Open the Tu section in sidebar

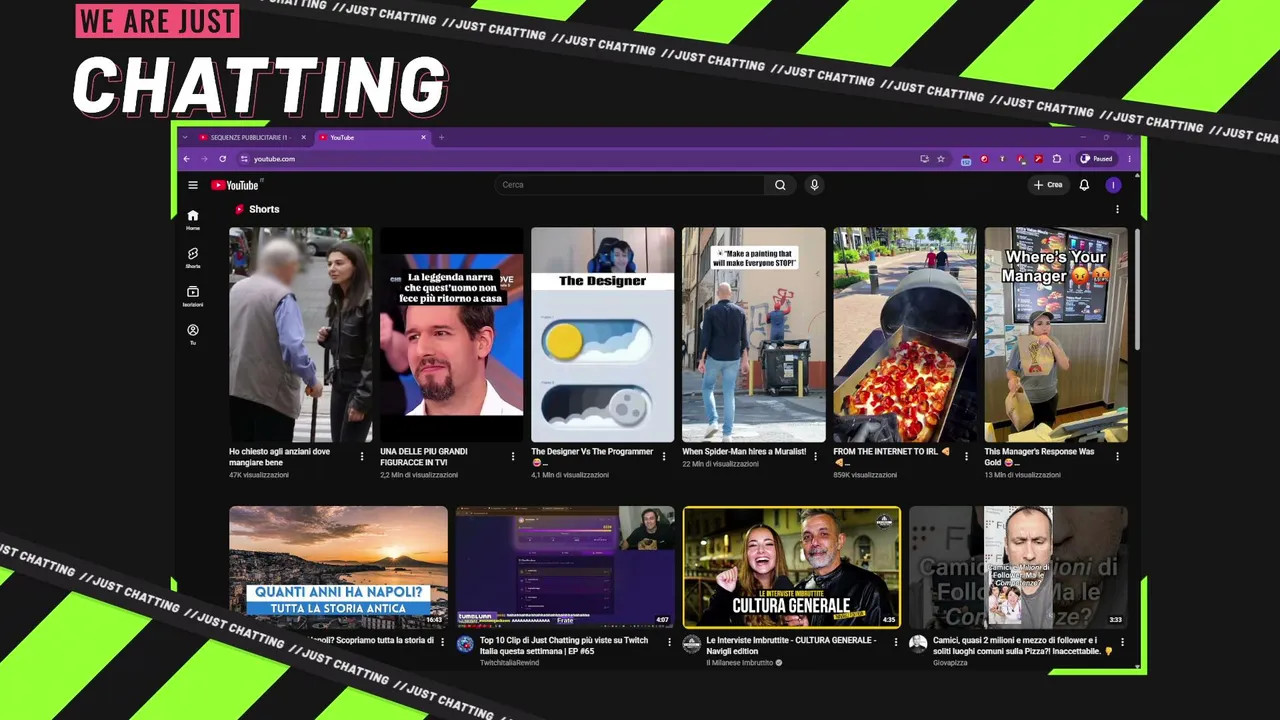click(x=193, y=334)
